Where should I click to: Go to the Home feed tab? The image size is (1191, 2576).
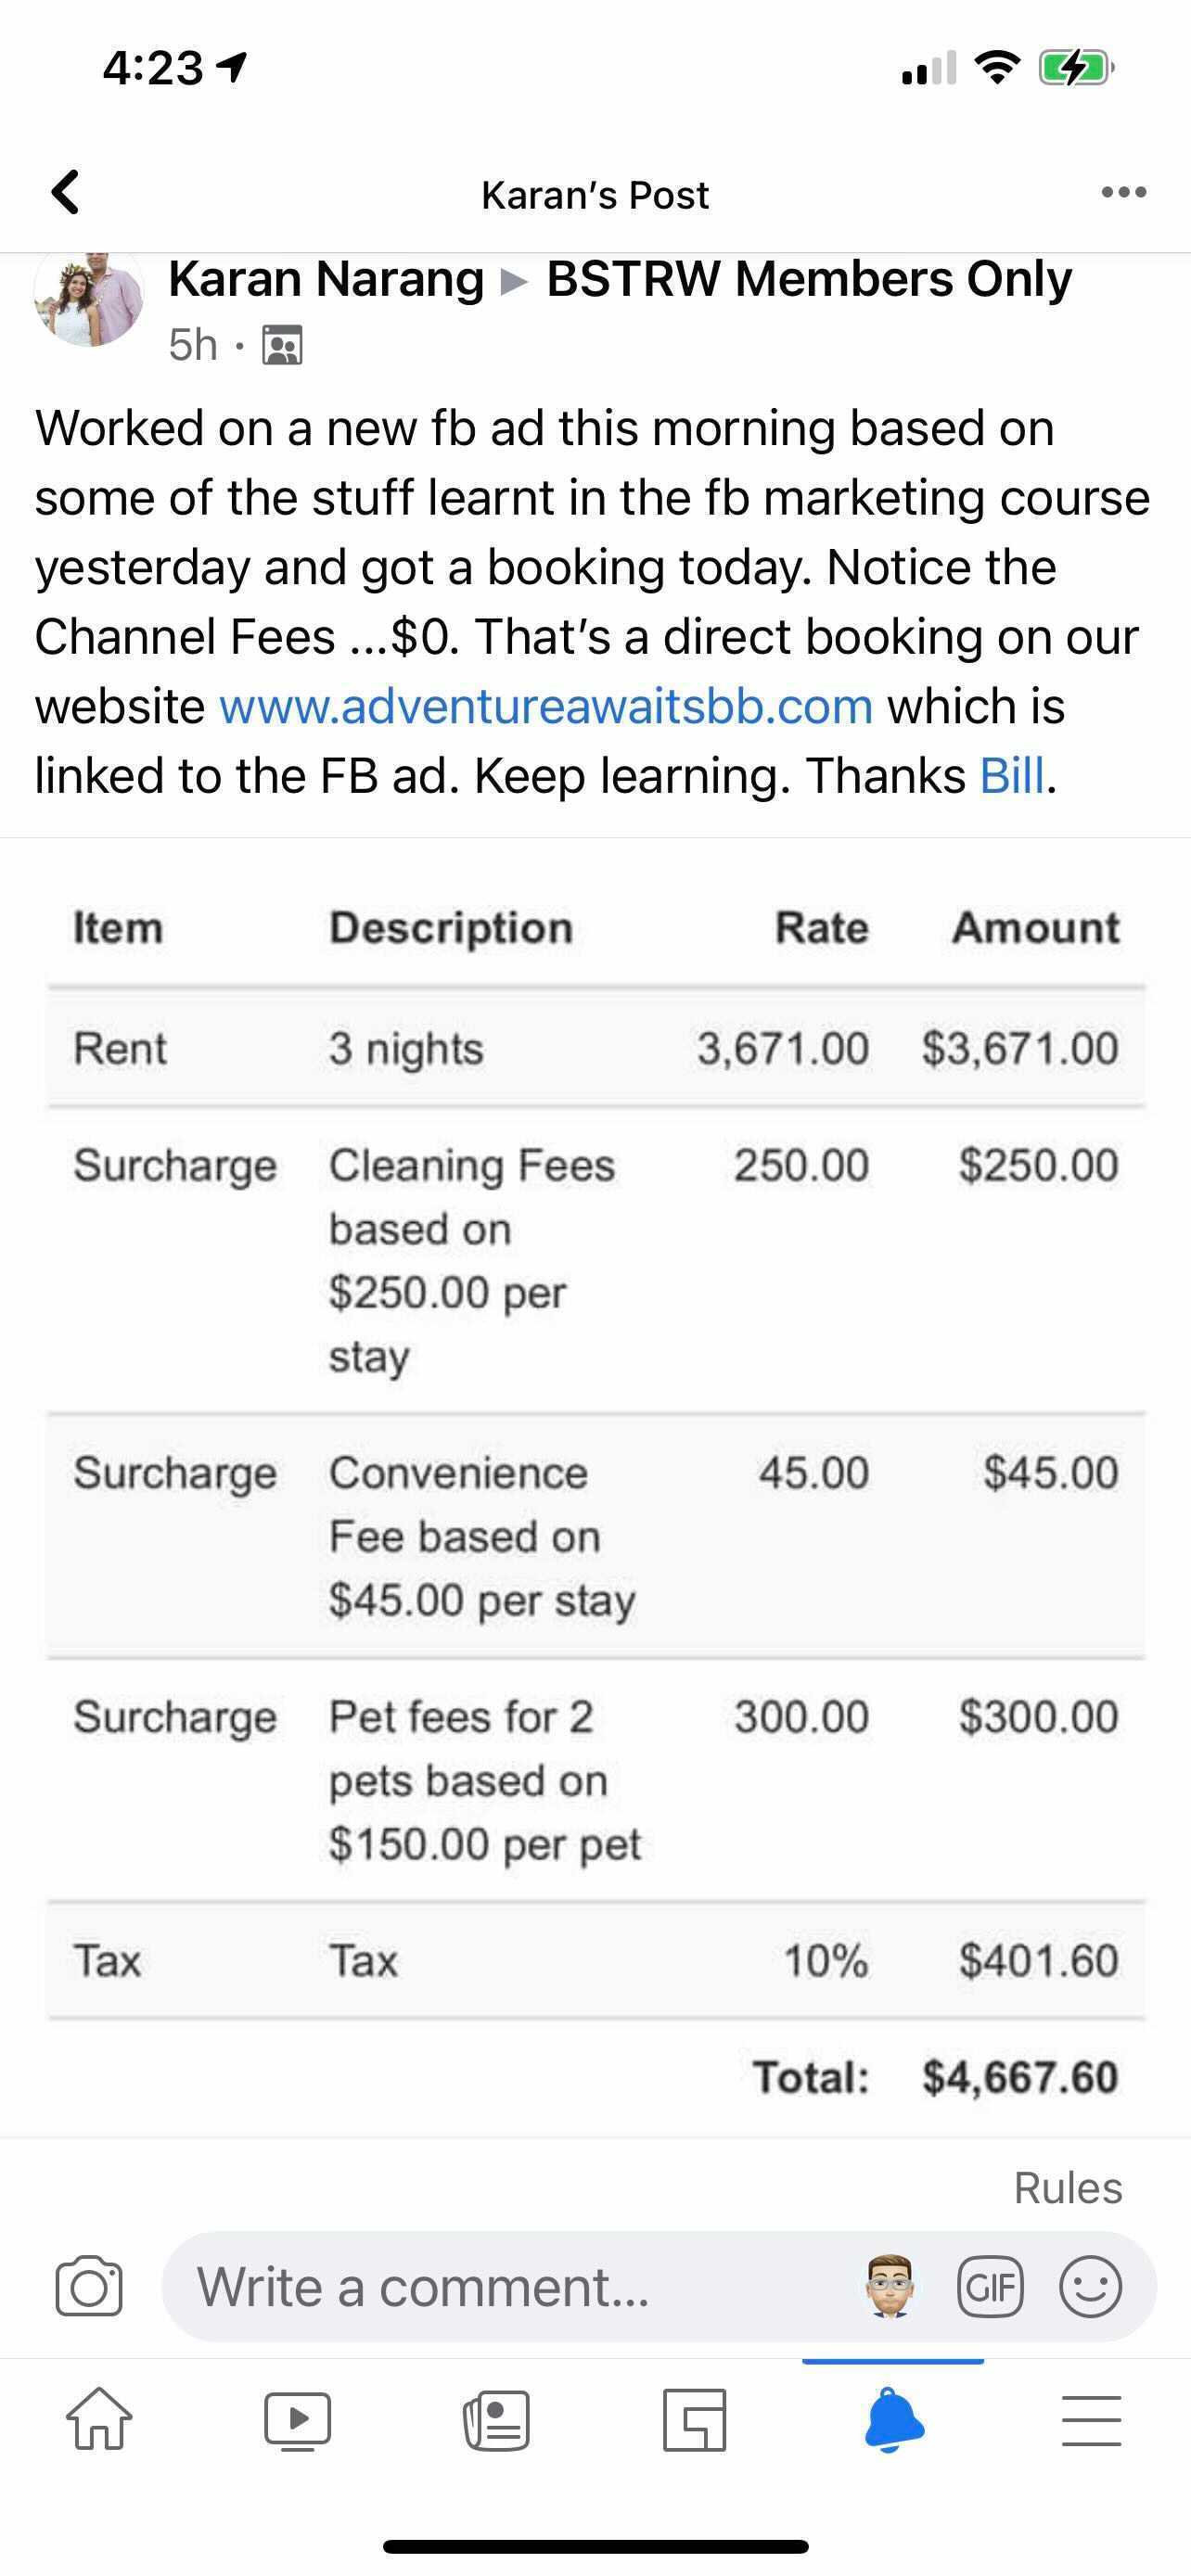click(x=99, y=2420)
